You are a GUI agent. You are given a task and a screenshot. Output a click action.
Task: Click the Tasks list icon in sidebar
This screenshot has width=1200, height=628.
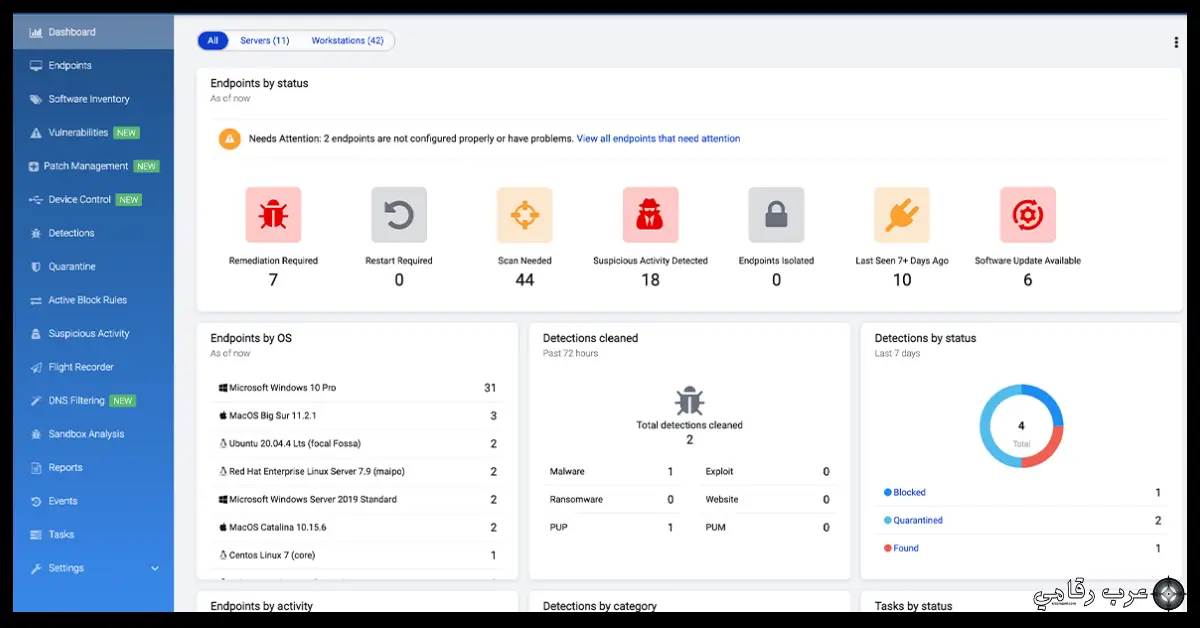(x=36, y=535)
